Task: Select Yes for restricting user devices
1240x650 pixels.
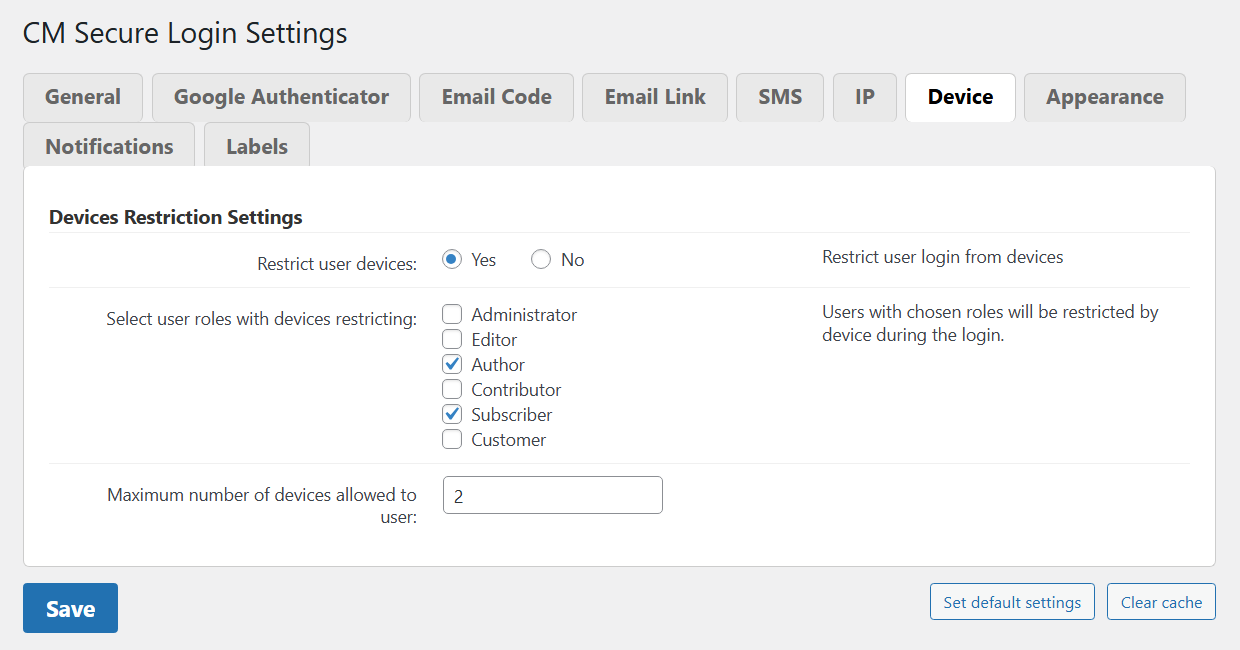Action: tap(452, 259)
